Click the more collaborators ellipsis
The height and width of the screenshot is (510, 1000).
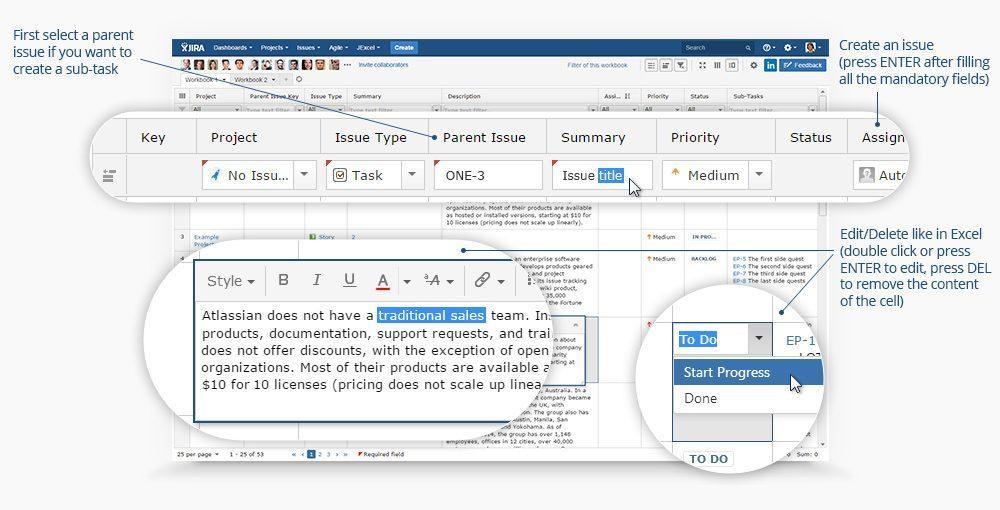click(x=347, y=65)
